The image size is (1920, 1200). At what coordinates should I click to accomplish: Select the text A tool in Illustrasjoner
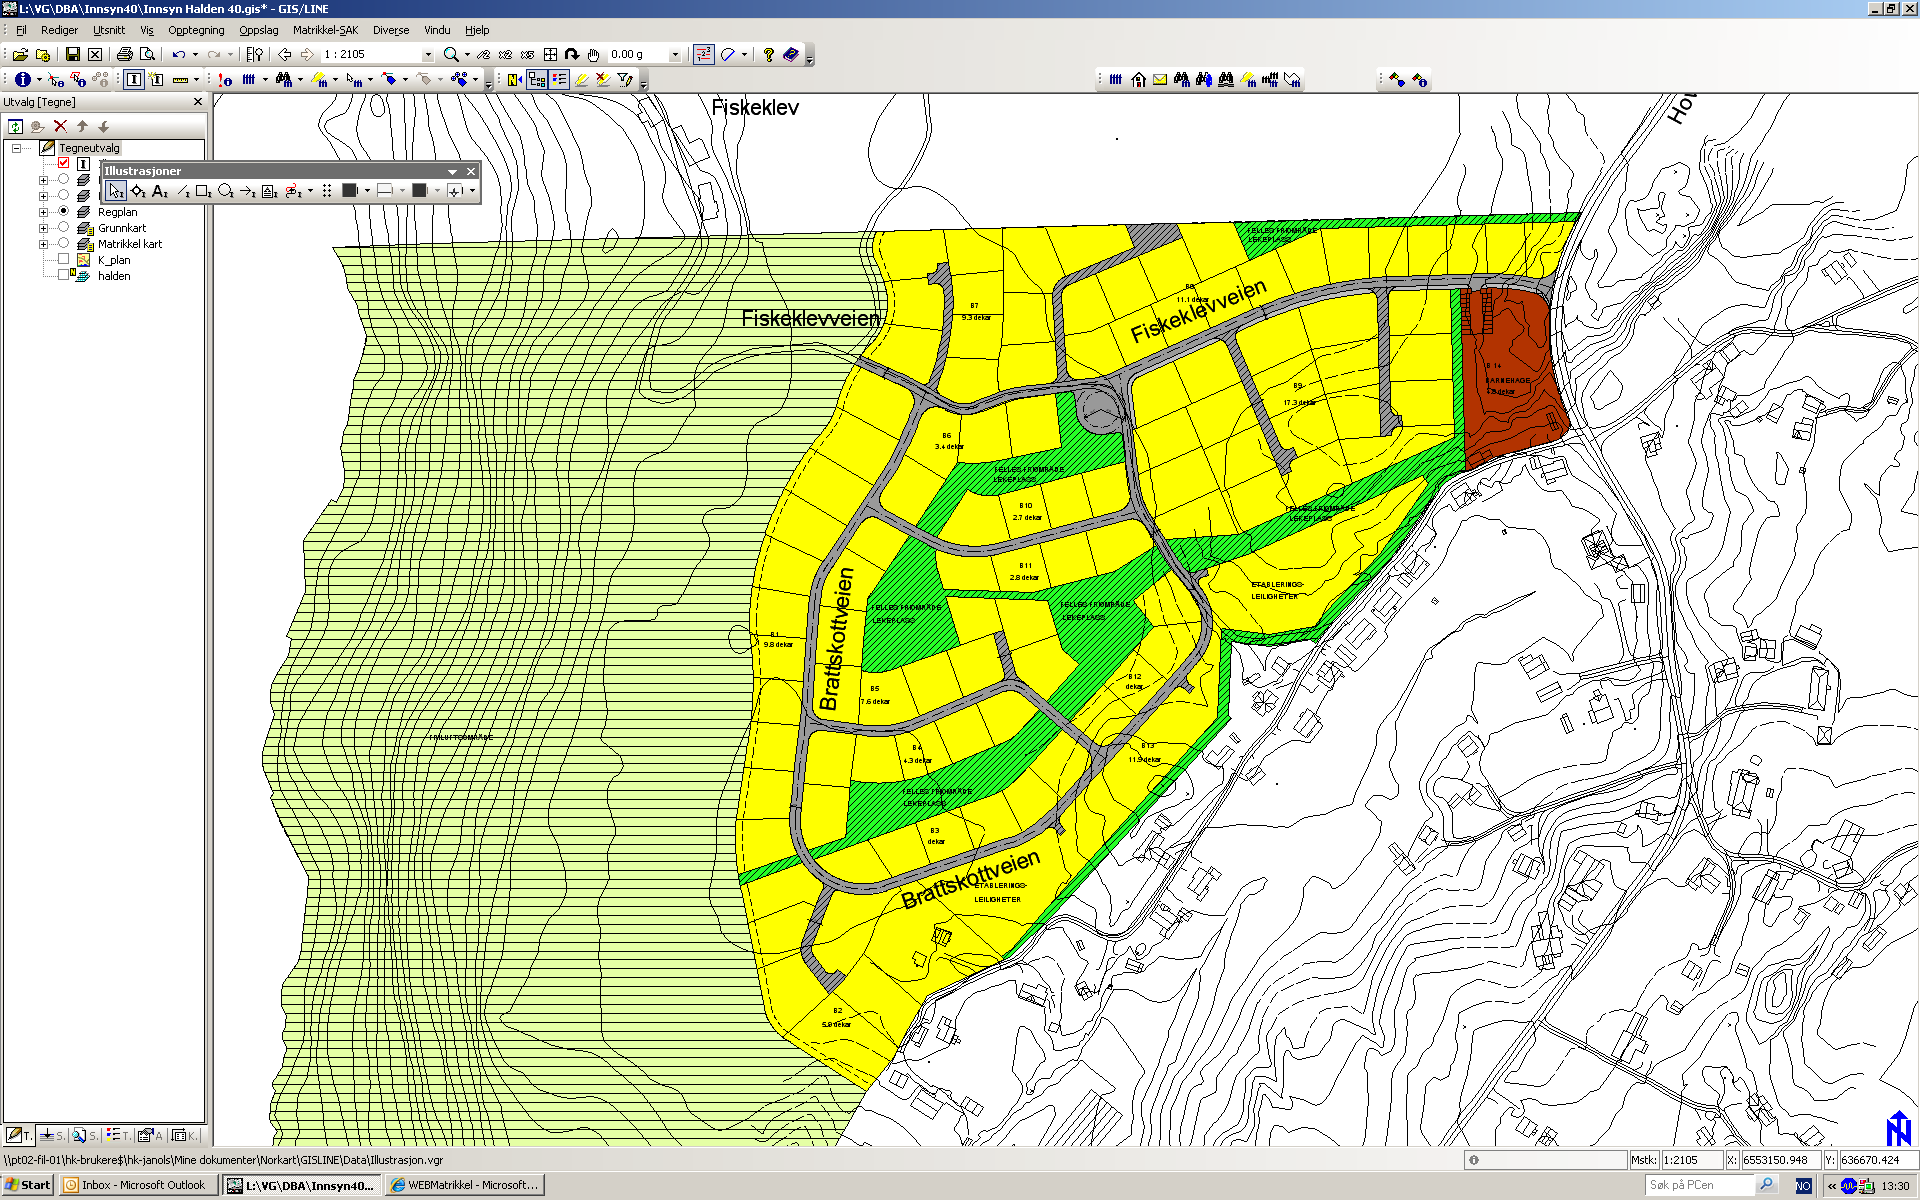point(160,191)
